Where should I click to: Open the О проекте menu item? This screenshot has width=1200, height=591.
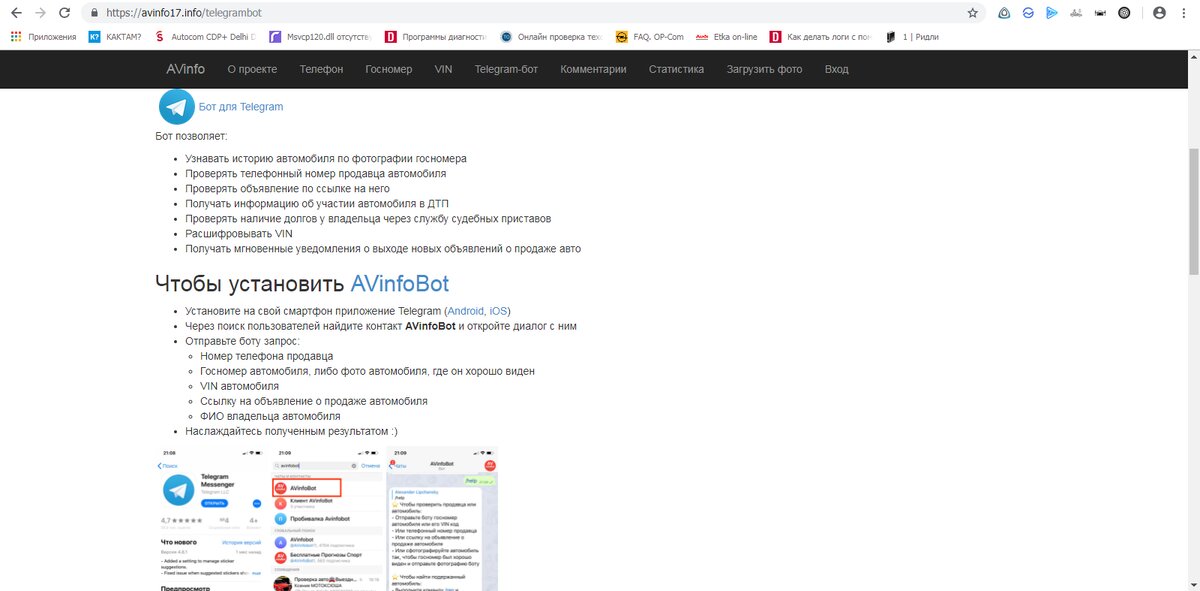(x=252, y=69)
